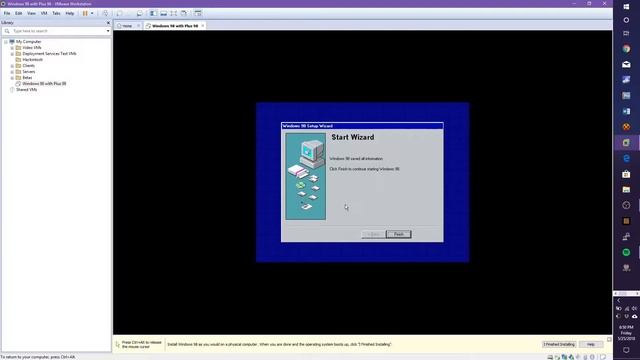
Task: Click the unity mode toolbar icon
Action: (184, 13)
